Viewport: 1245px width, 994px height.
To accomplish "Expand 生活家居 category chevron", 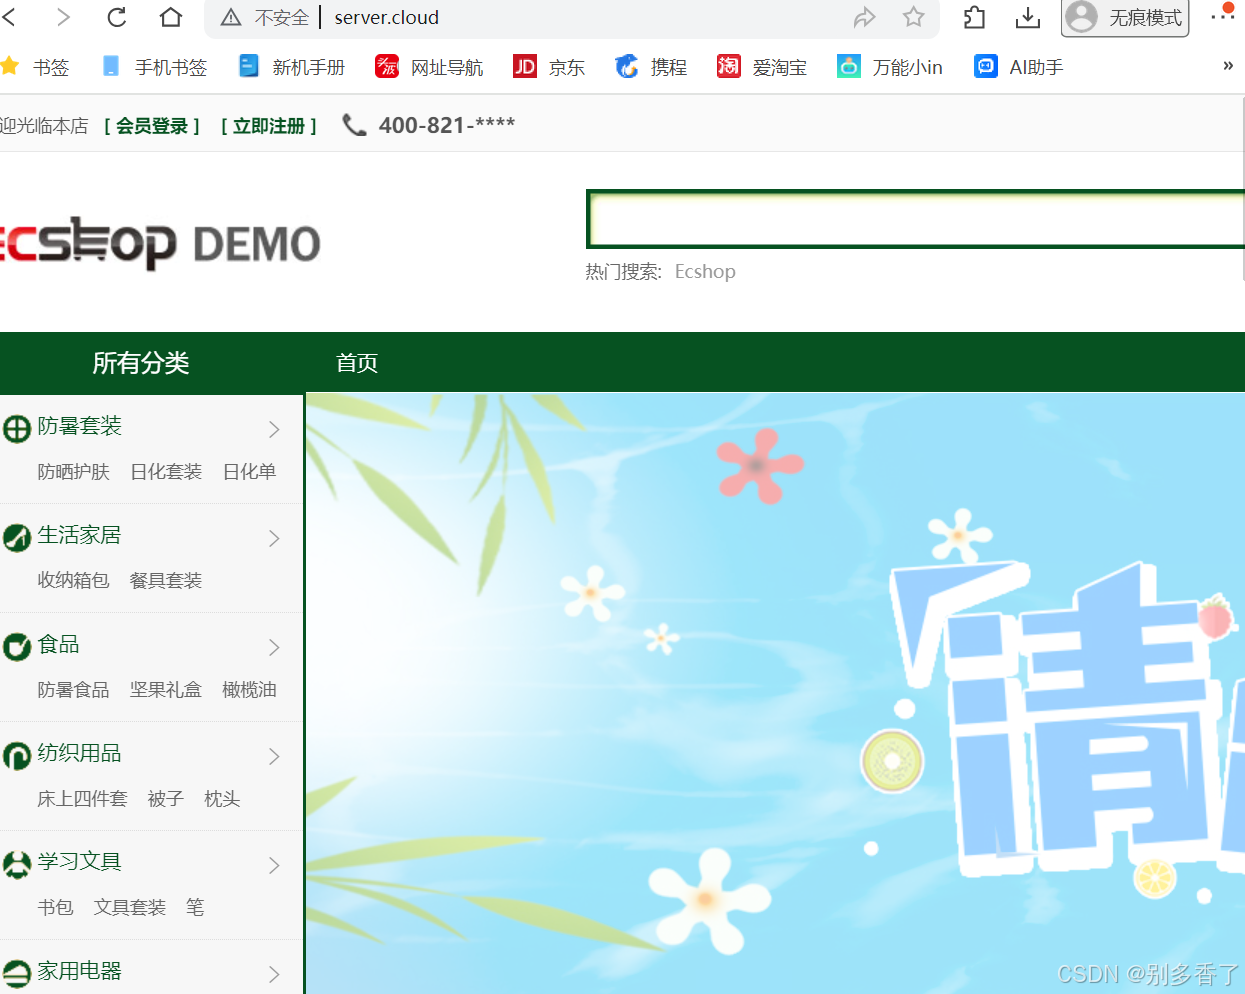I will 274,538.
